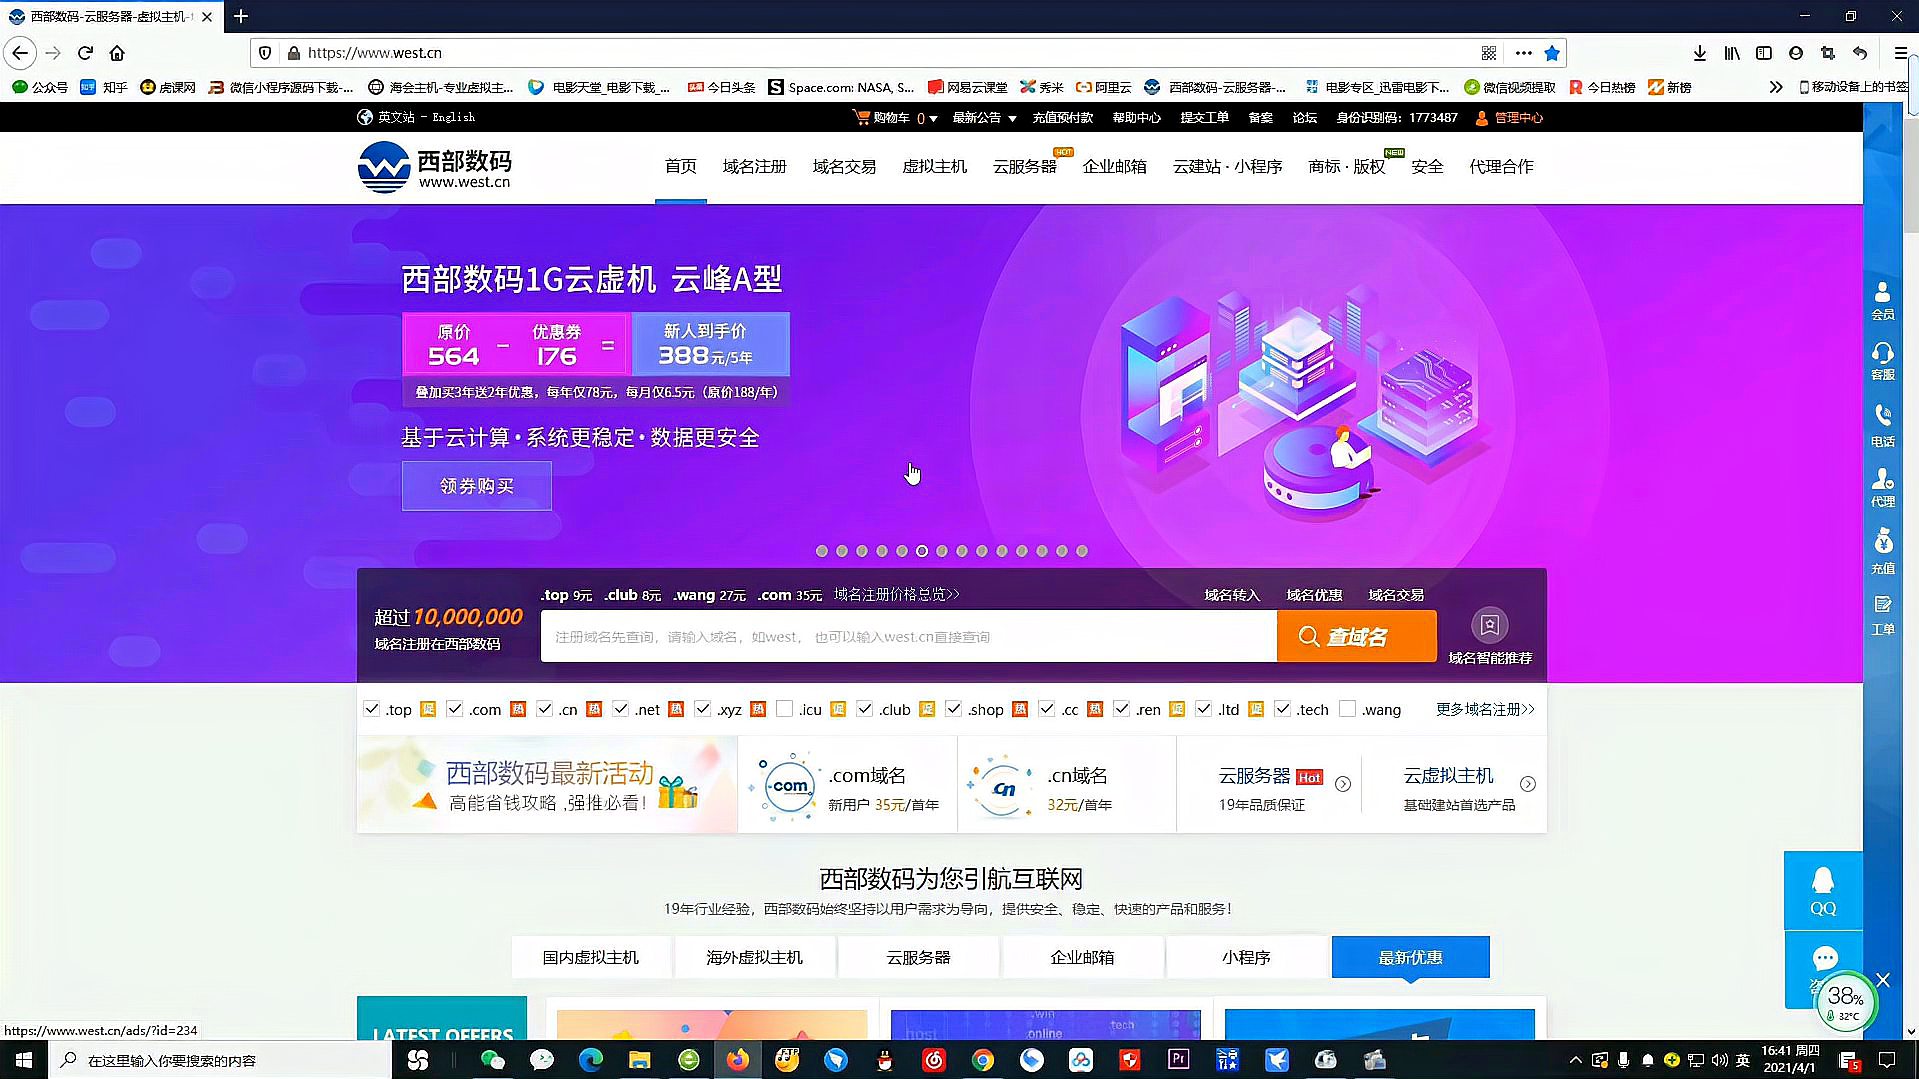Click the blue bookmark star icon
1919x1079 pixels.
(x=1552, y=53)
